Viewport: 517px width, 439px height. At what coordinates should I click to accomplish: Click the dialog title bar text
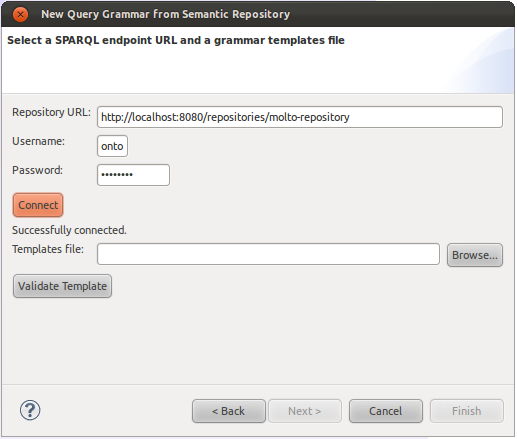pos(165,14)
